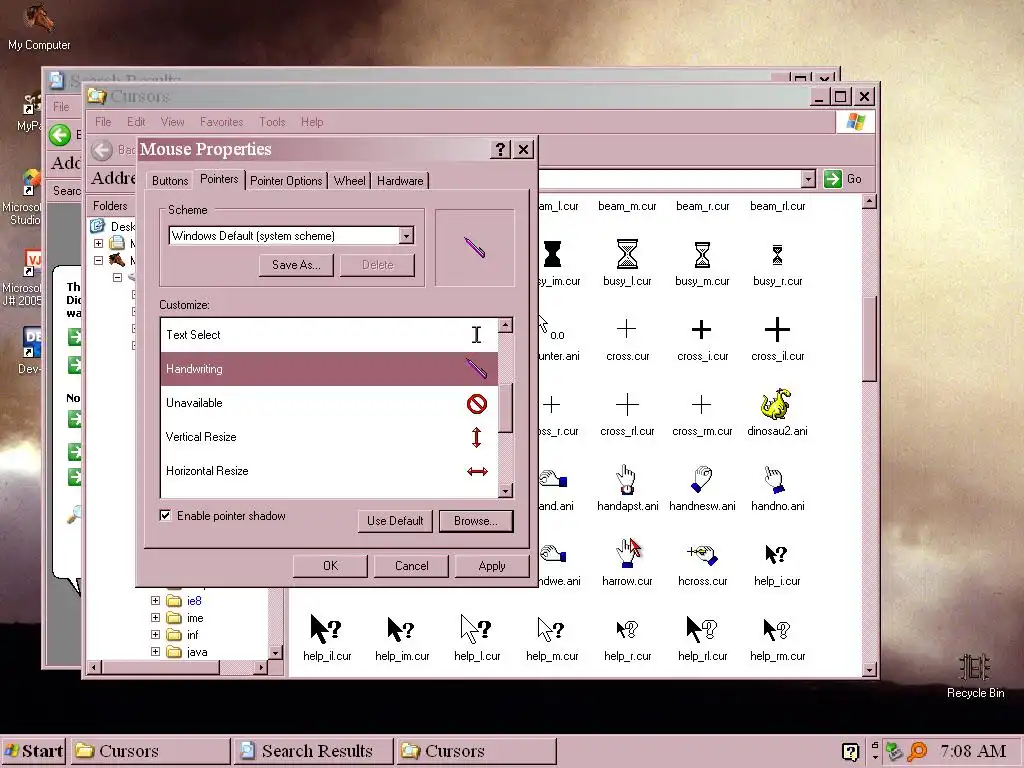Click the Save As... button
1024x768 pixels.
click(x=296, y=265)
